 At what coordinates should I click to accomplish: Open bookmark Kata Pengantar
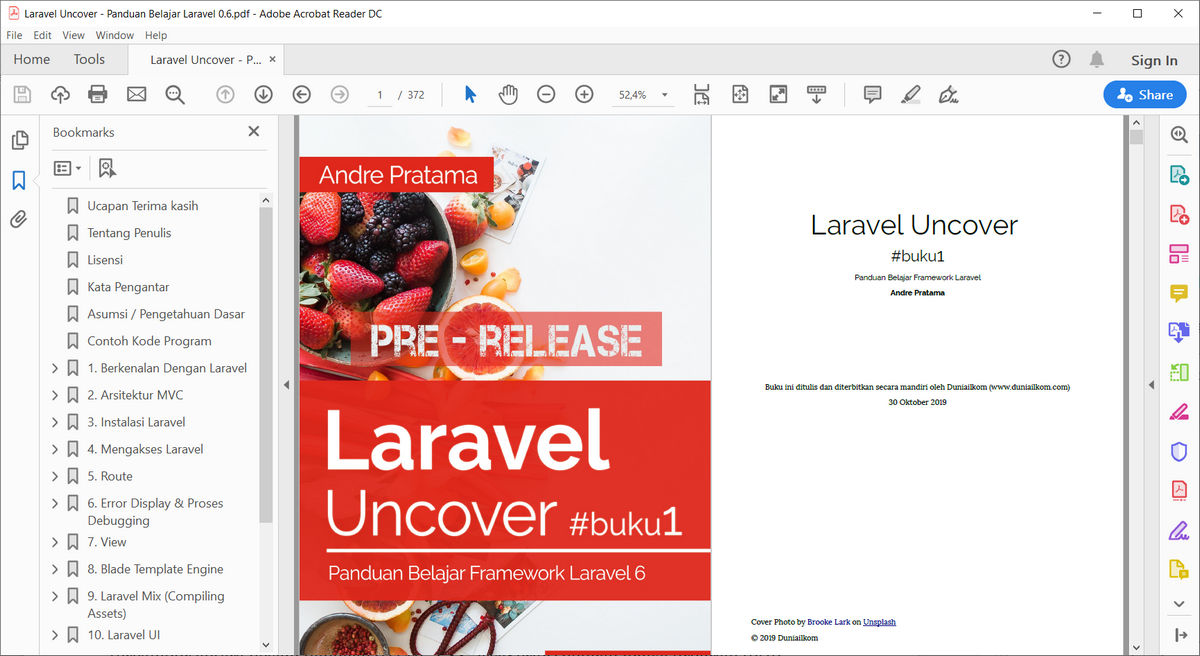tap(128, 287)
